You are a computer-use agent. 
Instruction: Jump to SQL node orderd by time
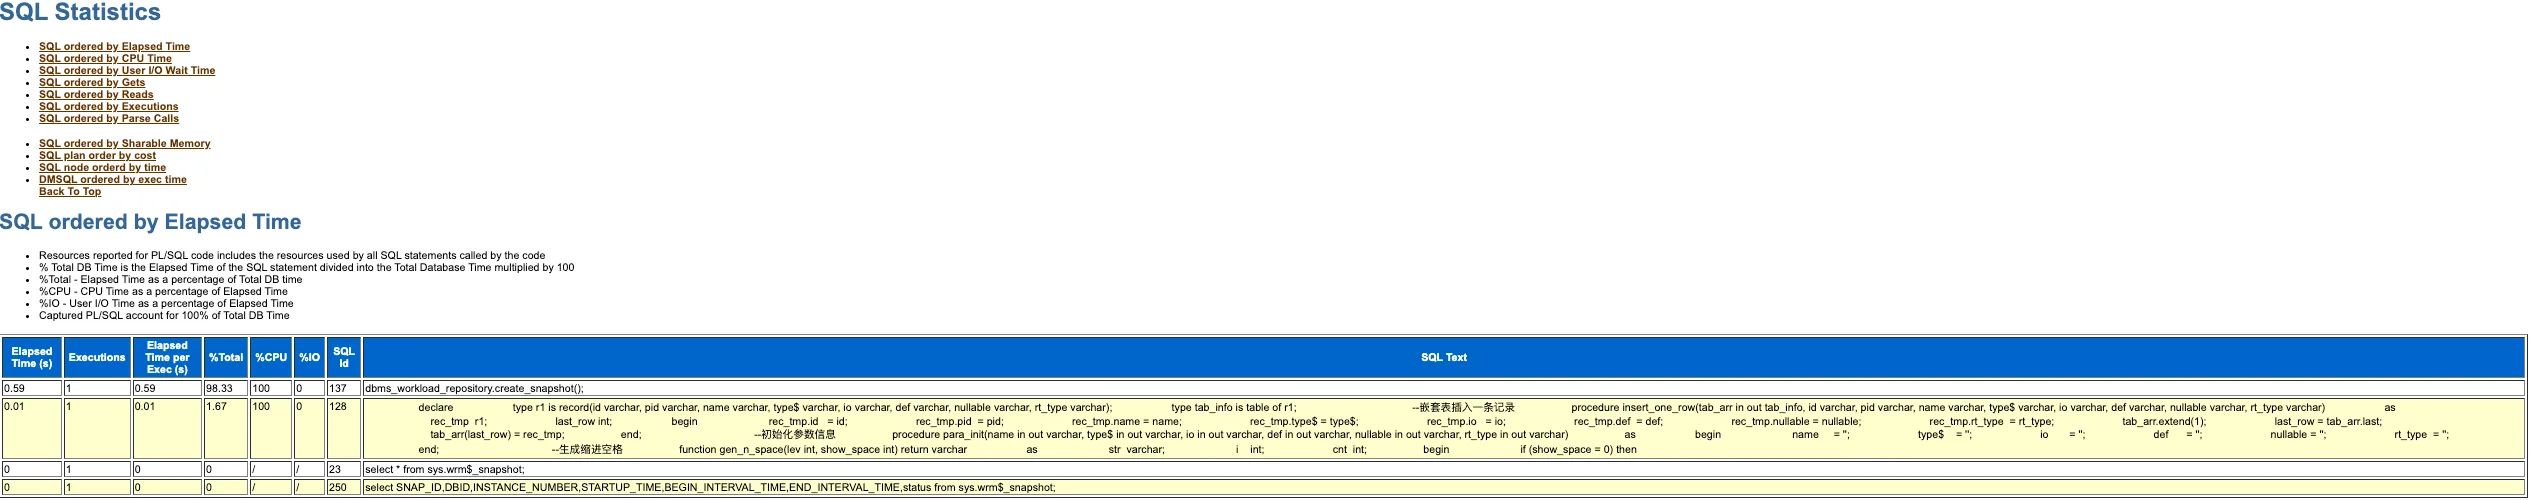point(102,167)
